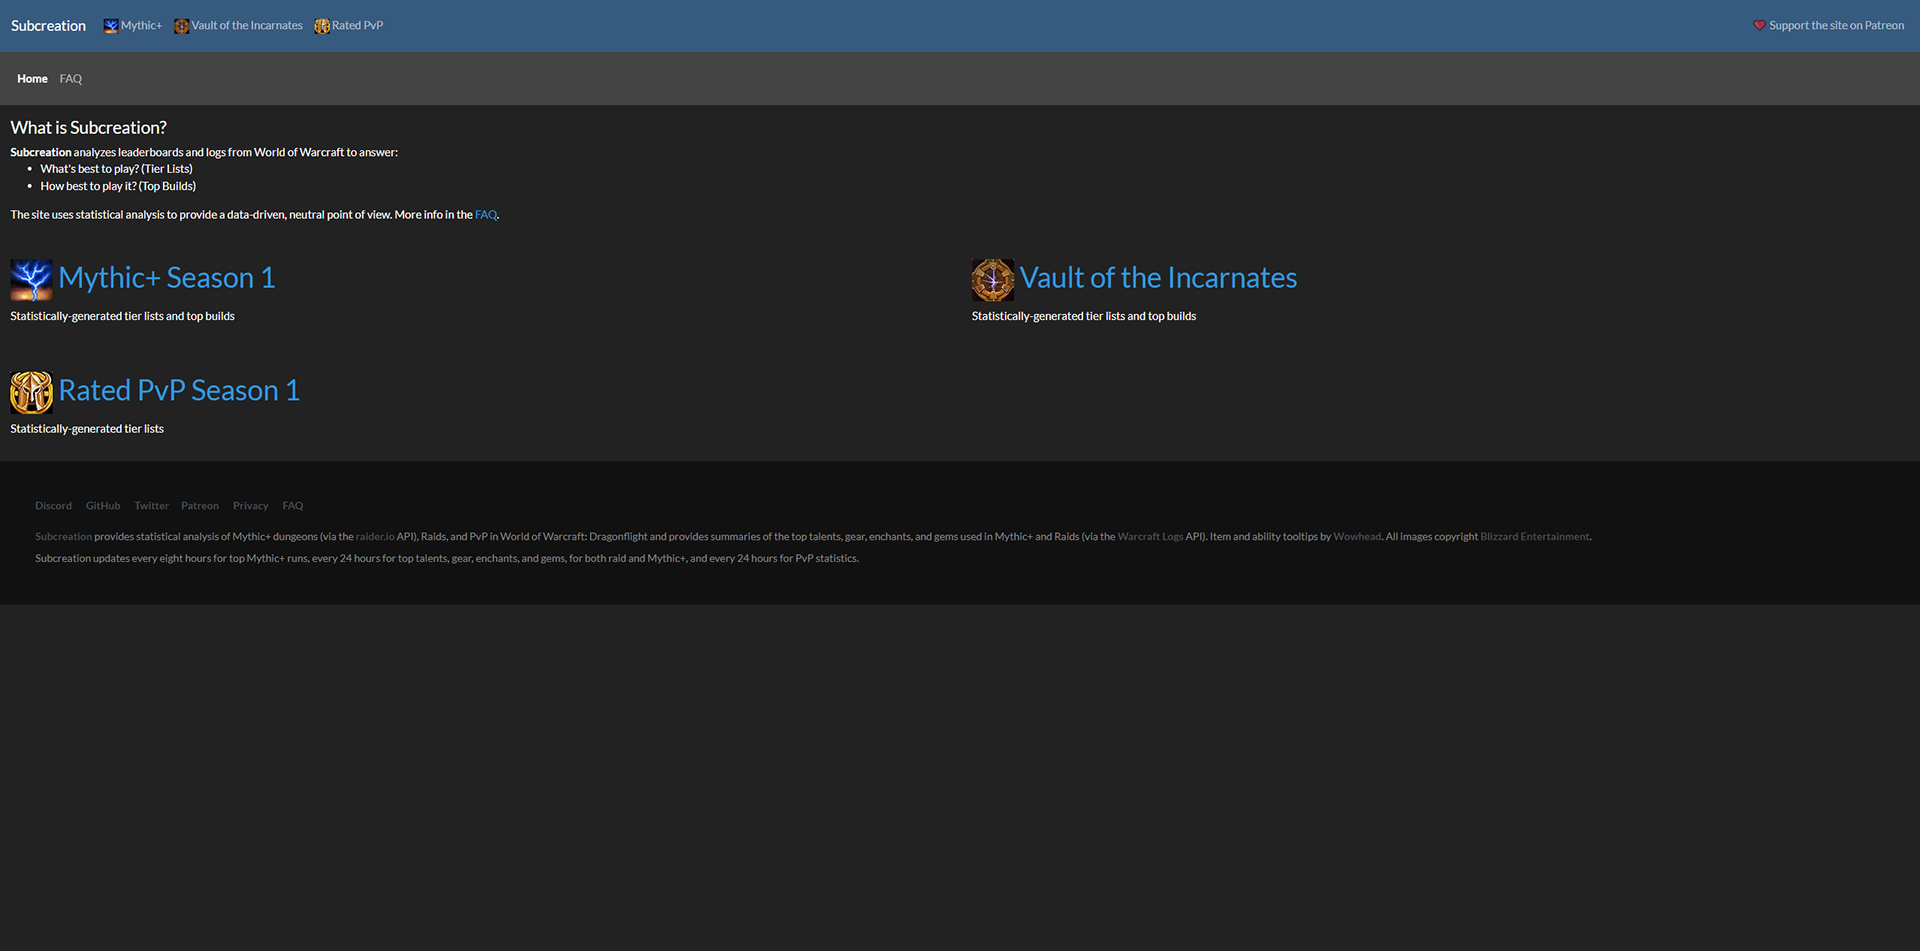Click the Patreon footer link
This screenshot has width=1920, height=951.
pos(200,506)
